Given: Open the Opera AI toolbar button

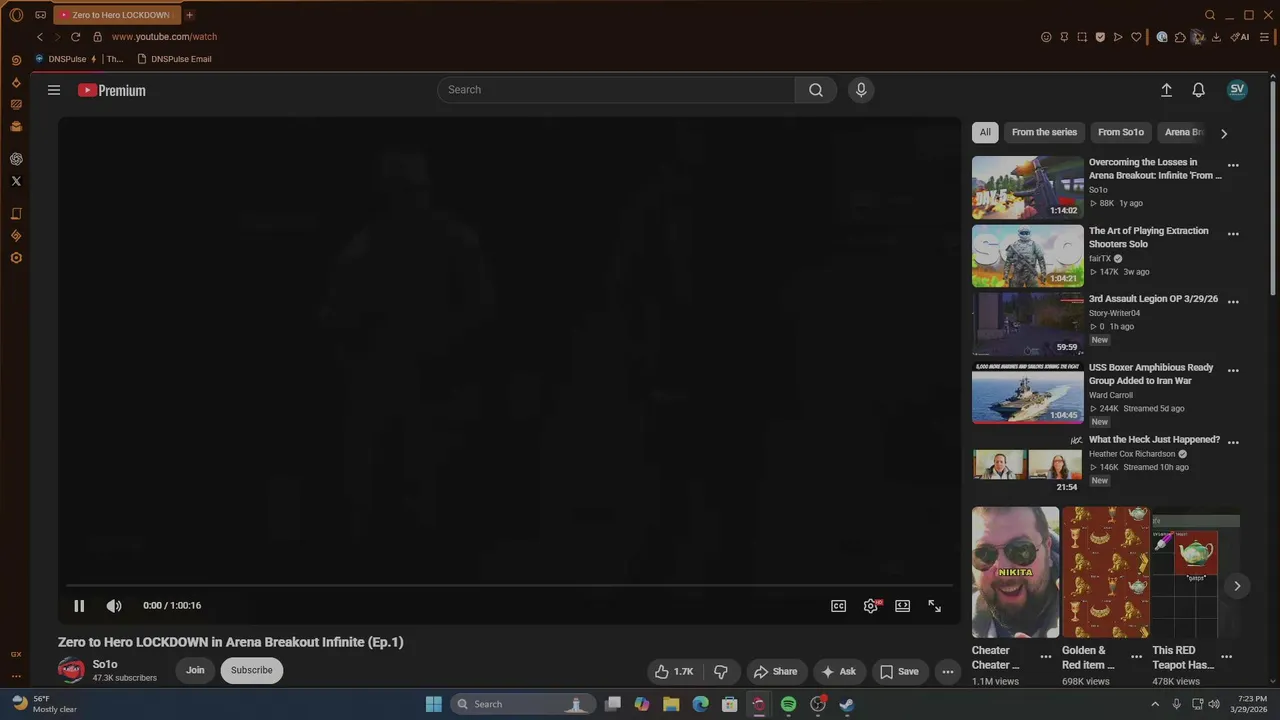Looking at the screenshot, I should (x=1240, y=37).
